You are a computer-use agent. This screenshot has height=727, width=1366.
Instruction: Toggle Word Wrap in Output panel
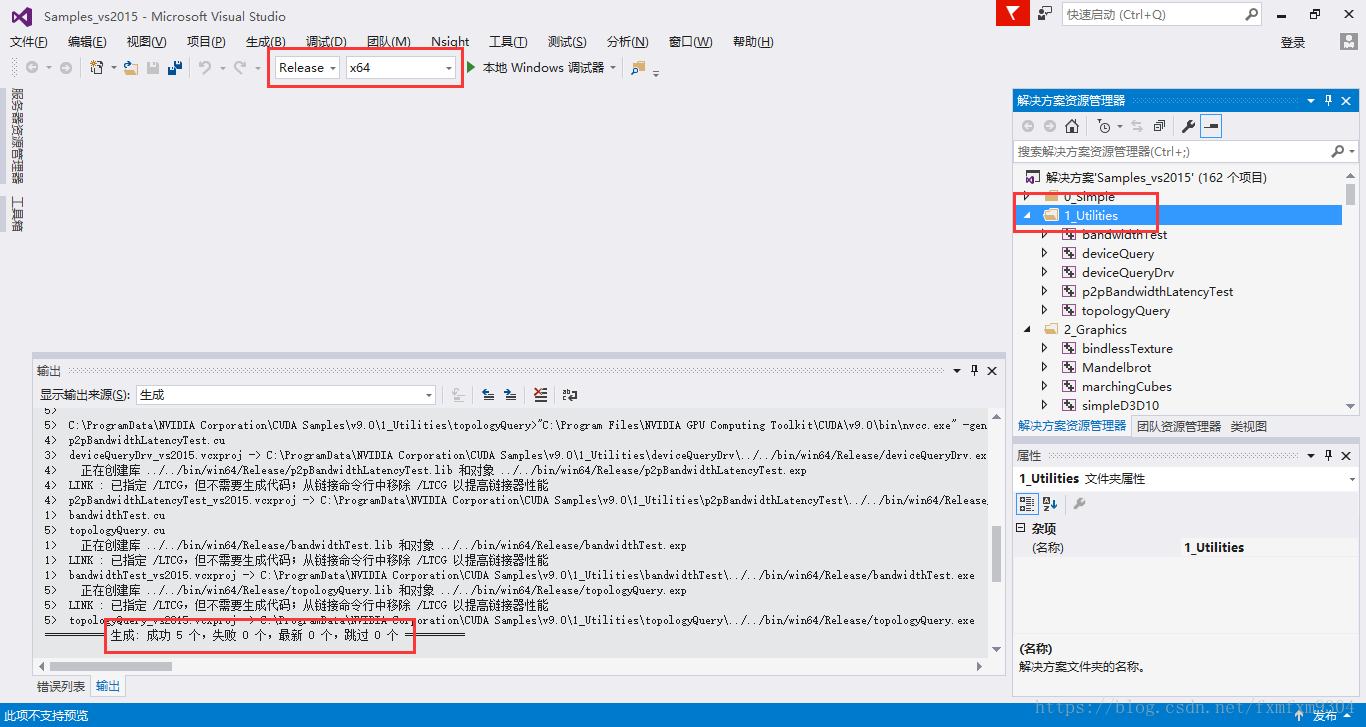(x=570, y=395)
